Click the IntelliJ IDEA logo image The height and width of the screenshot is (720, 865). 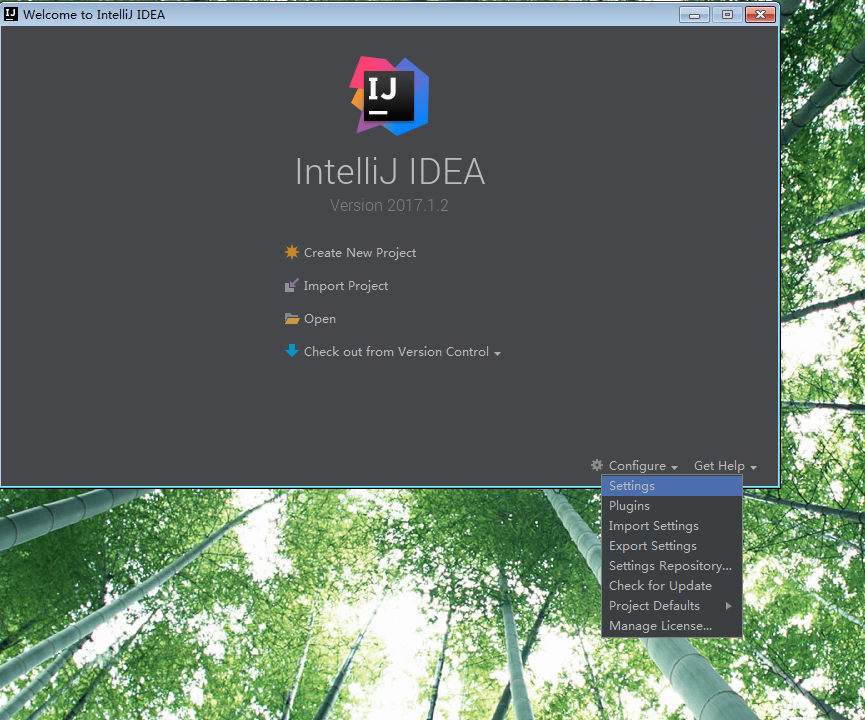click(x=389, y=96)
